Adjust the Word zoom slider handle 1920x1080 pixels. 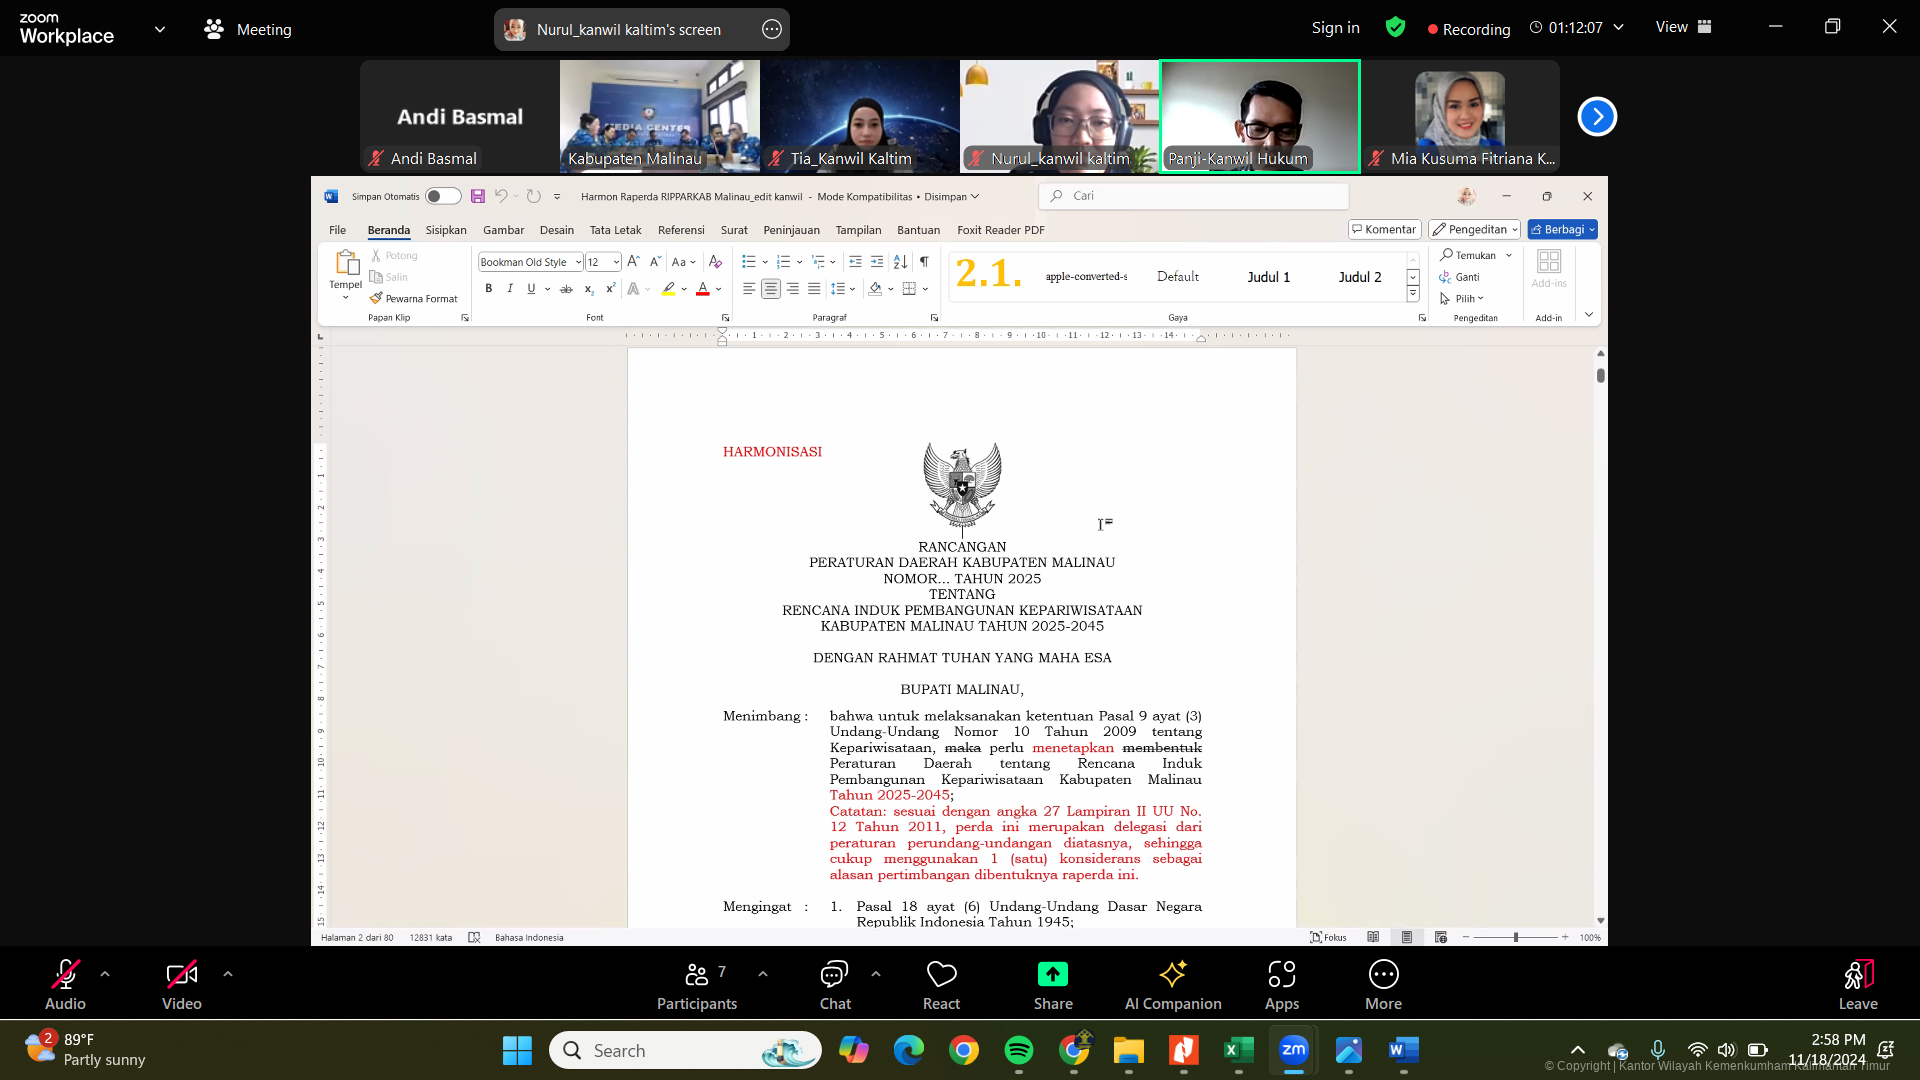click(1516, 937)
